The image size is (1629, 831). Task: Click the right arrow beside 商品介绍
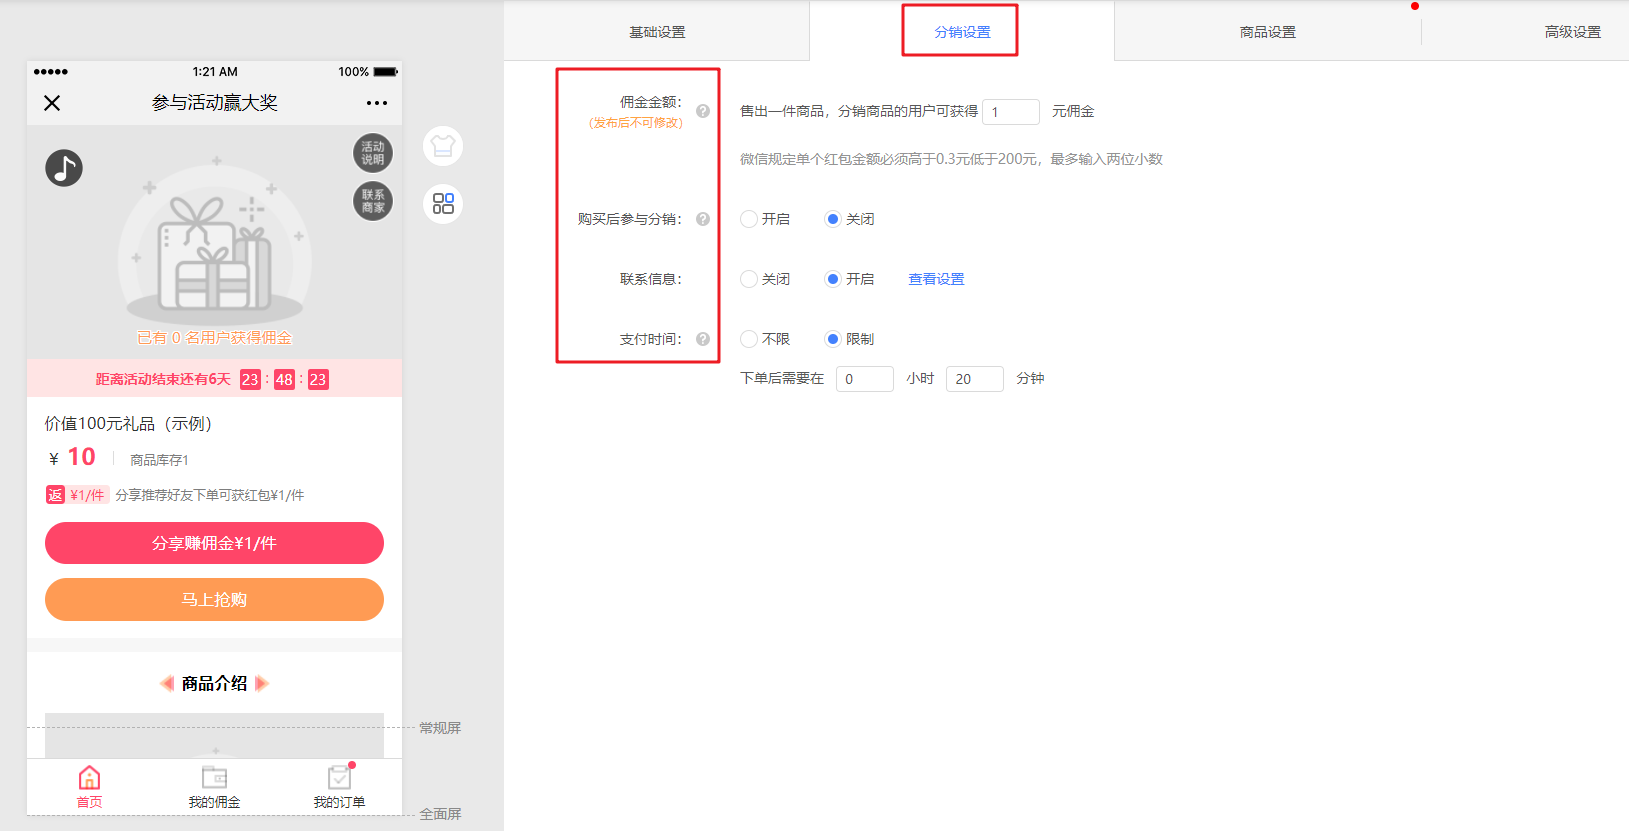point(262,684)
